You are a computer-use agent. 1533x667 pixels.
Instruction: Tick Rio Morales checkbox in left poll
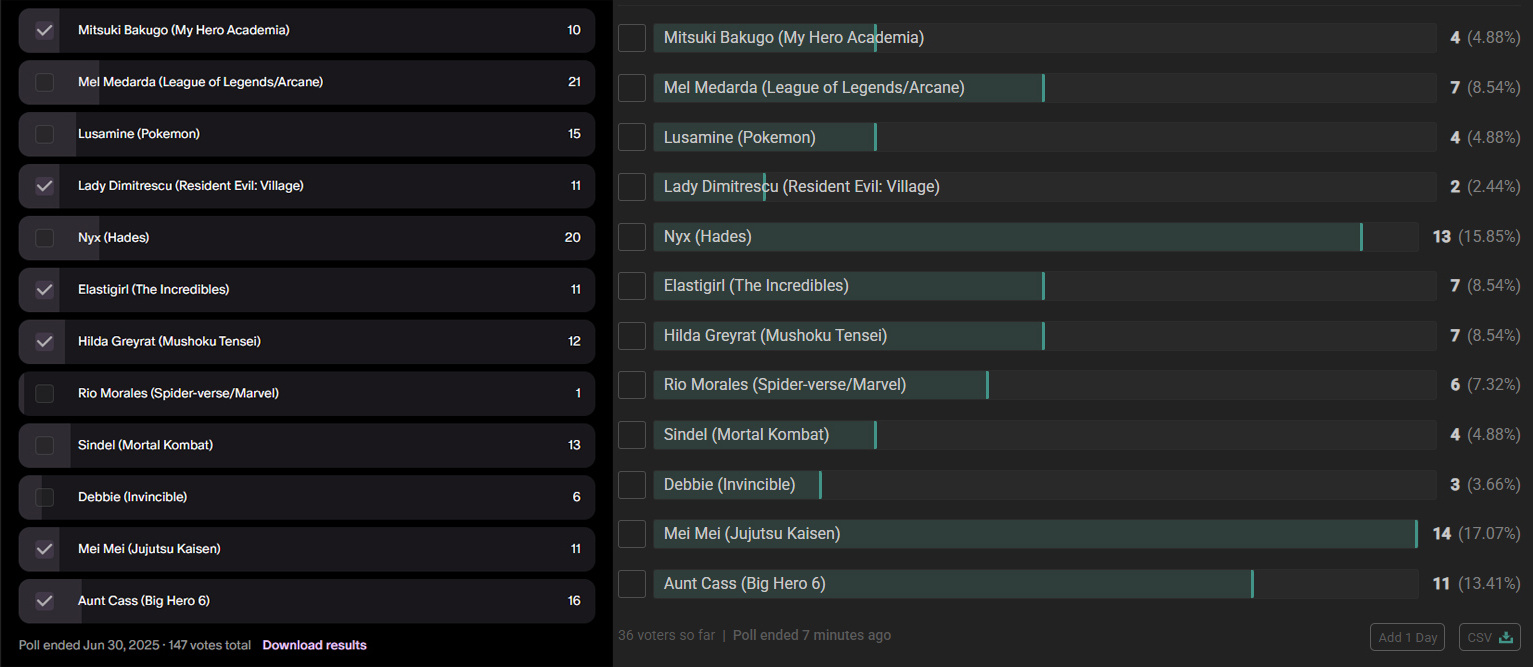tap(44, 394)
